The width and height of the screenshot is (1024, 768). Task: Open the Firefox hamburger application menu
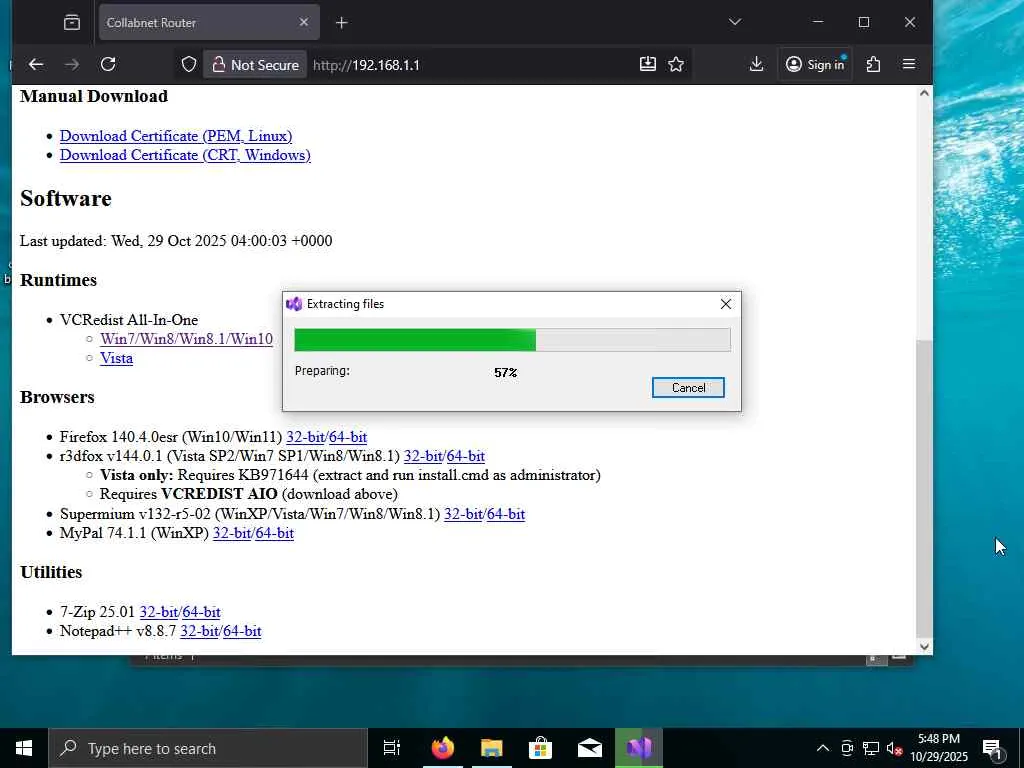tap(908, 64)
